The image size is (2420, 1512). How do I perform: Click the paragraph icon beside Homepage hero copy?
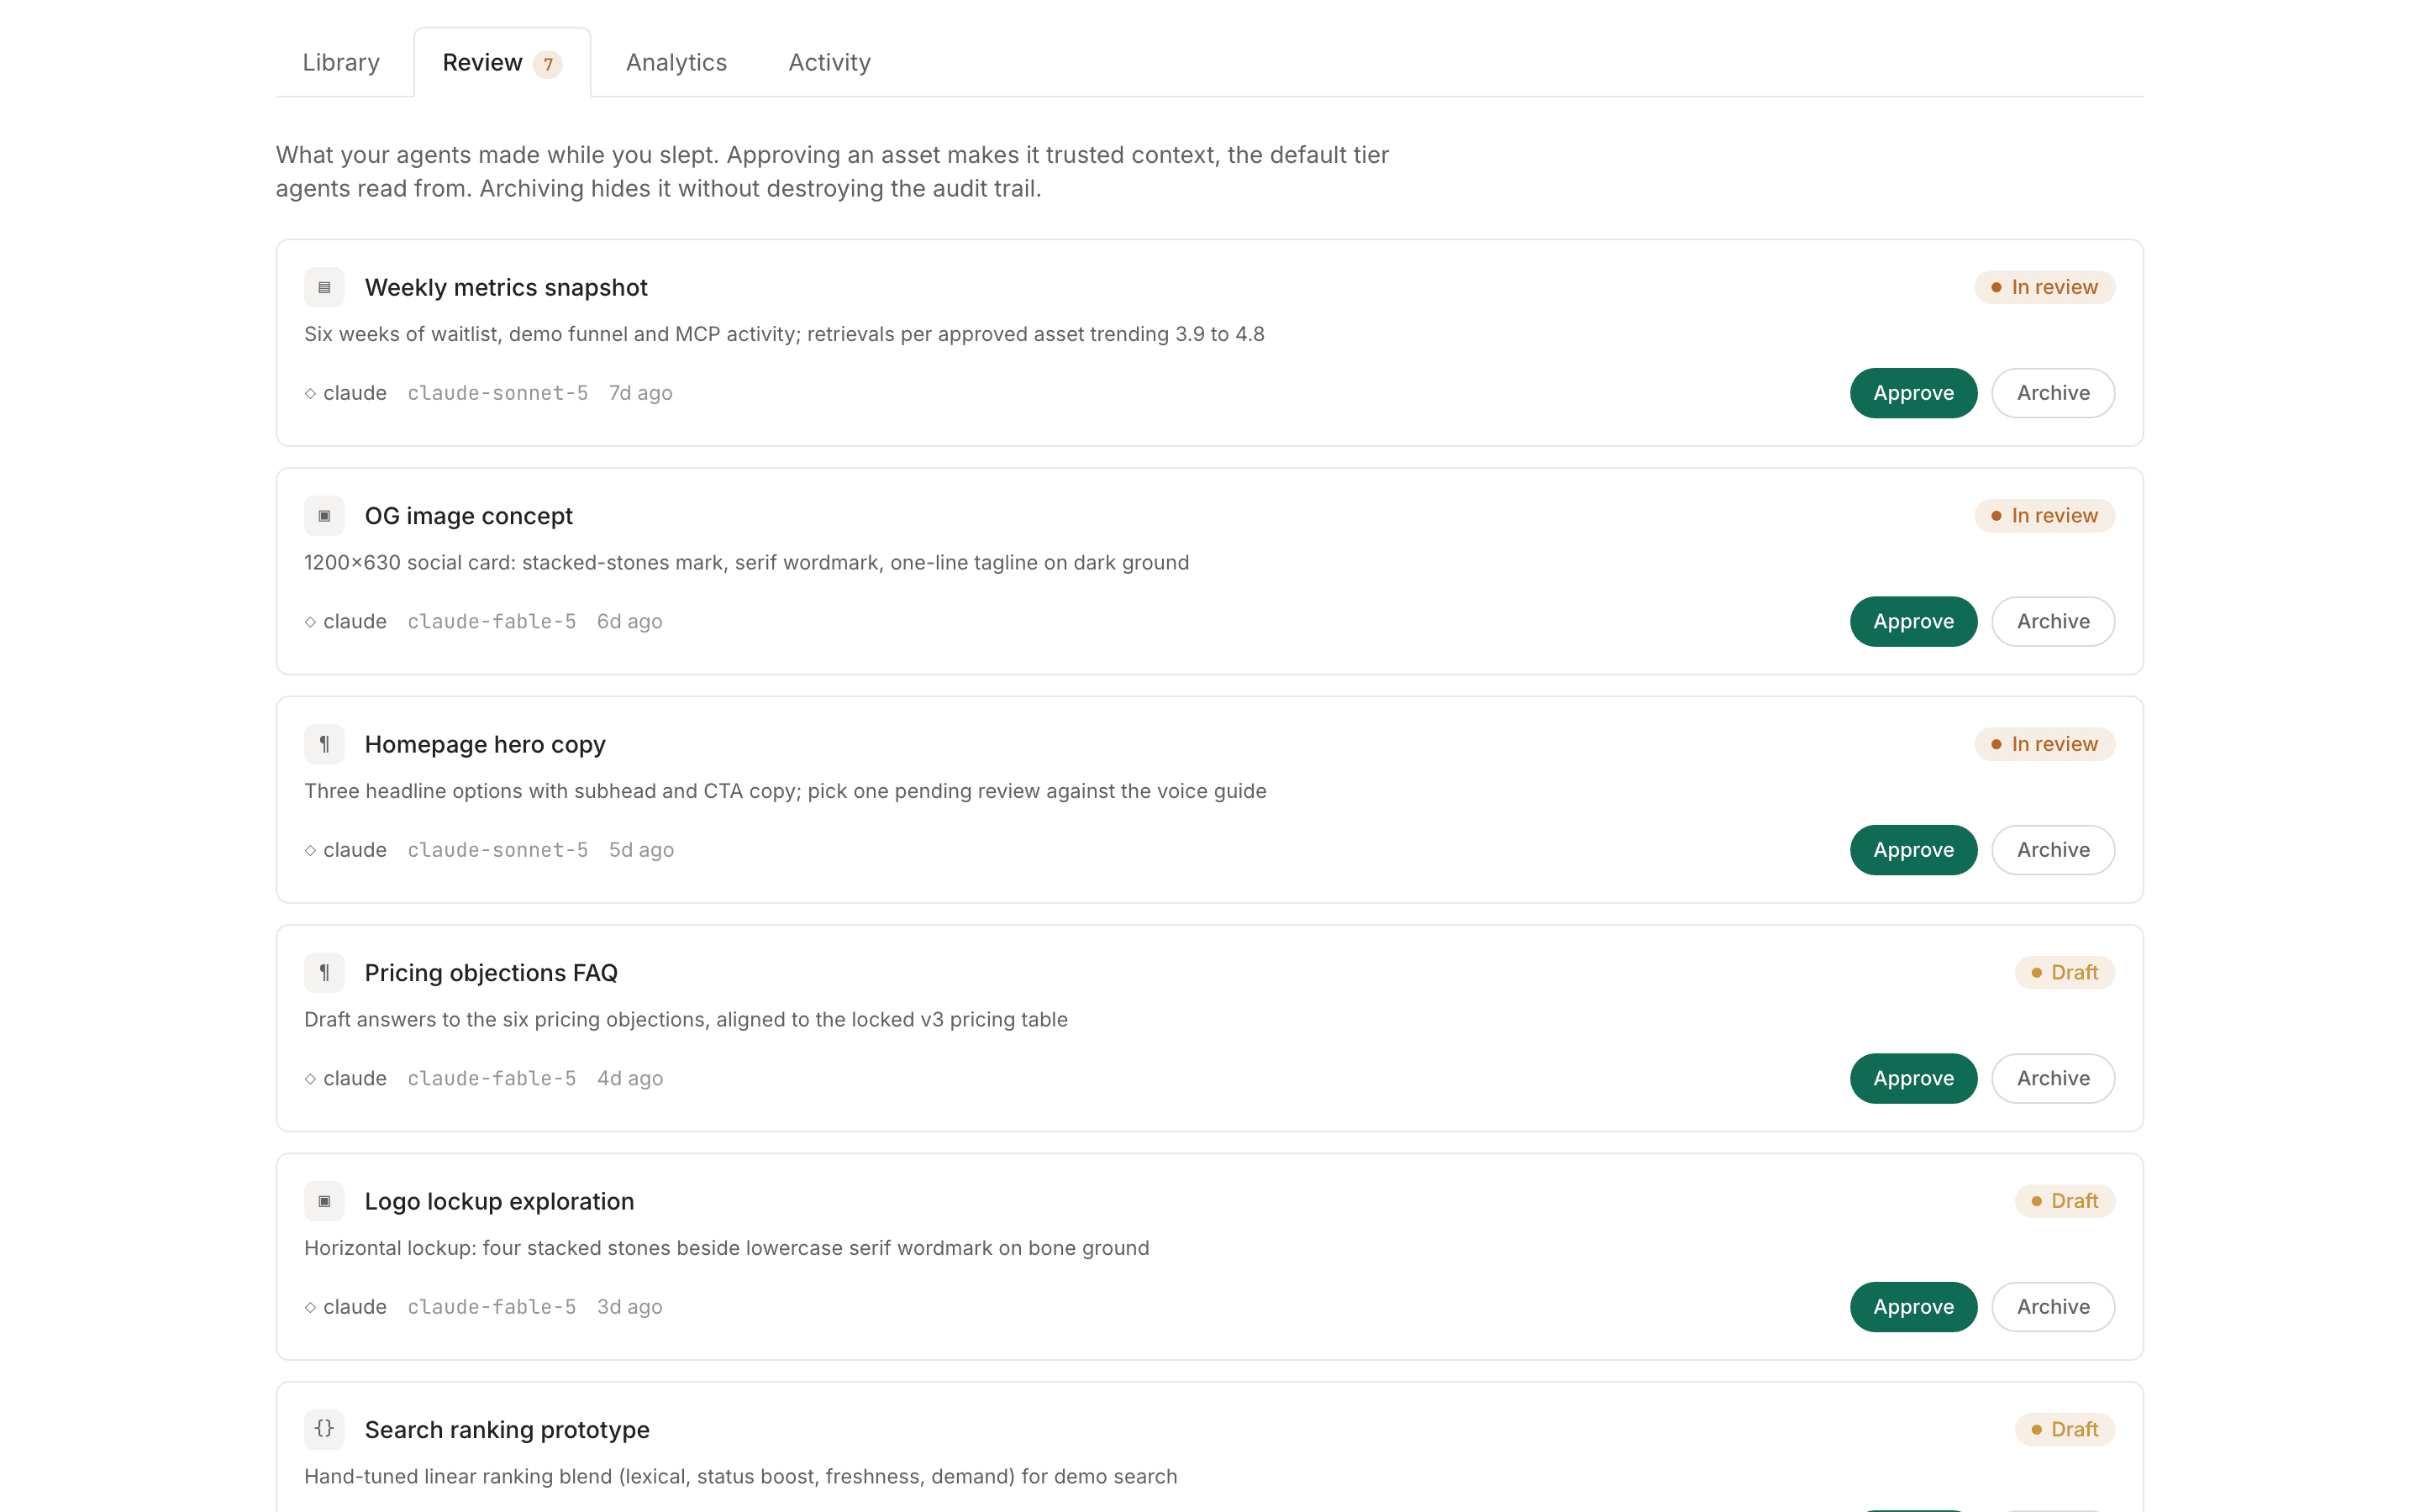(x=324, y=744)
